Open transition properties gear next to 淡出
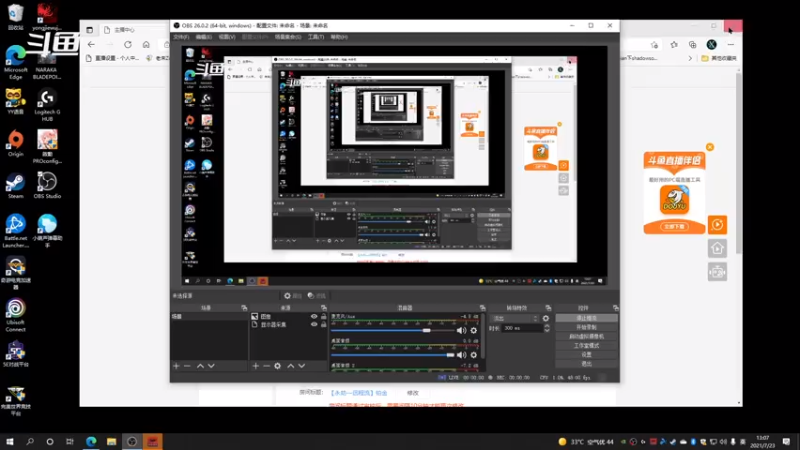Image resolution: width=800 pixels, height=450 pixels. click(546, 318)
